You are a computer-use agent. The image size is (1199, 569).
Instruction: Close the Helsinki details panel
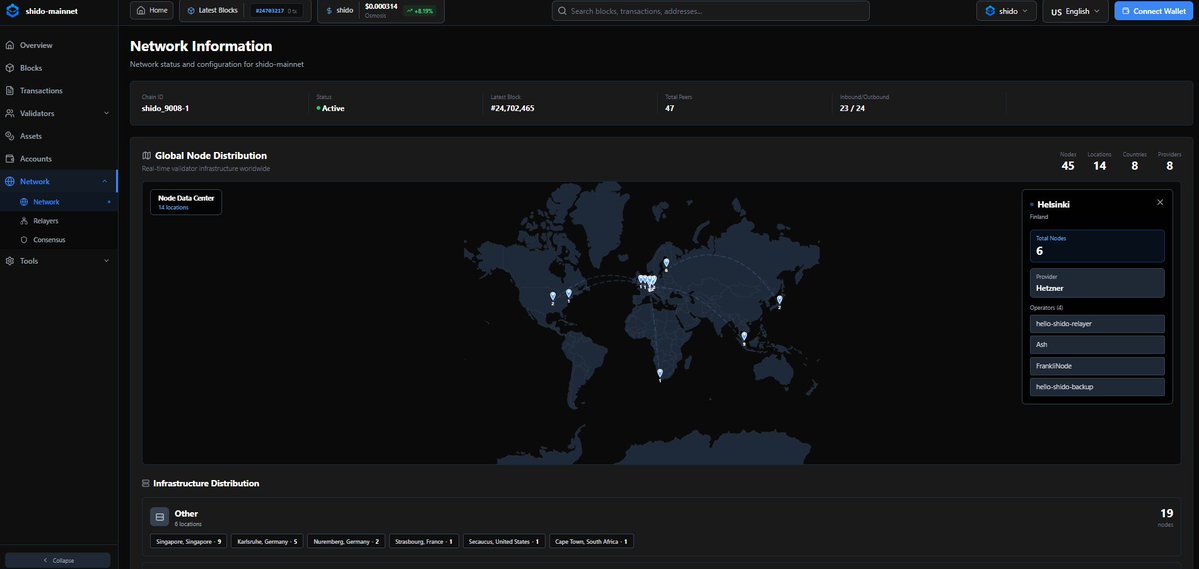(1159, 202)
